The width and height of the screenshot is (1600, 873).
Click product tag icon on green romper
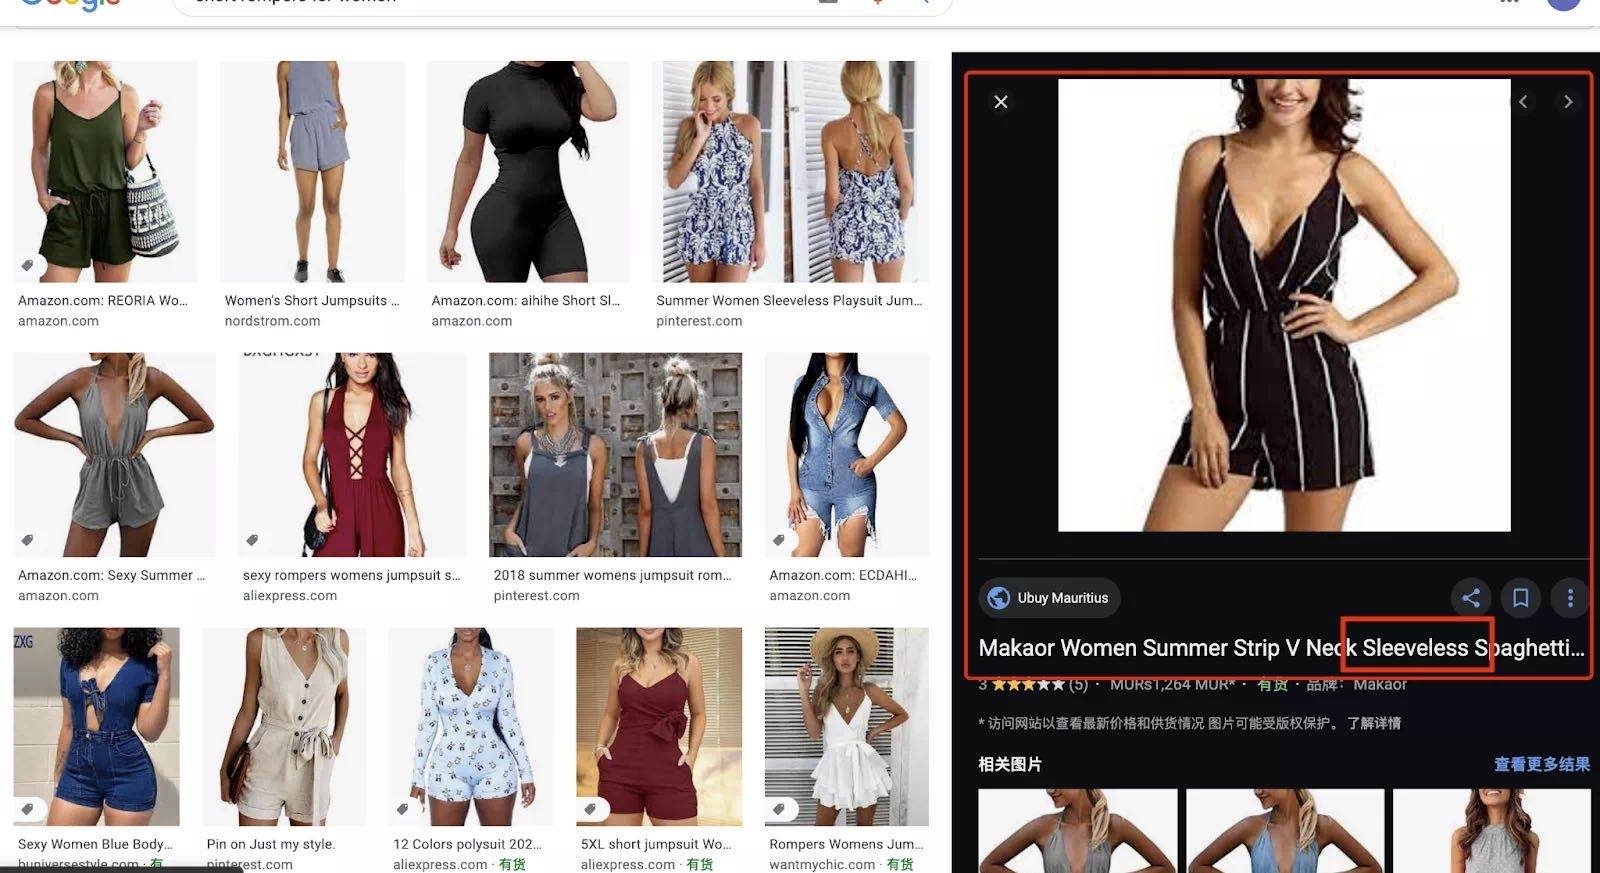(x=28, y=265)
